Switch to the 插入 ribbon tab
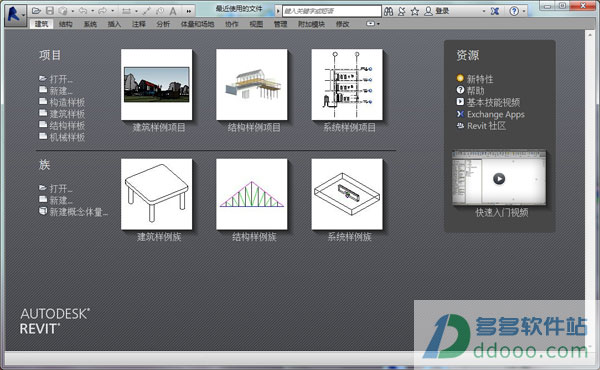The height and width of the screenshot is (370, 600). pyautogui.click(x=114, y=24)
